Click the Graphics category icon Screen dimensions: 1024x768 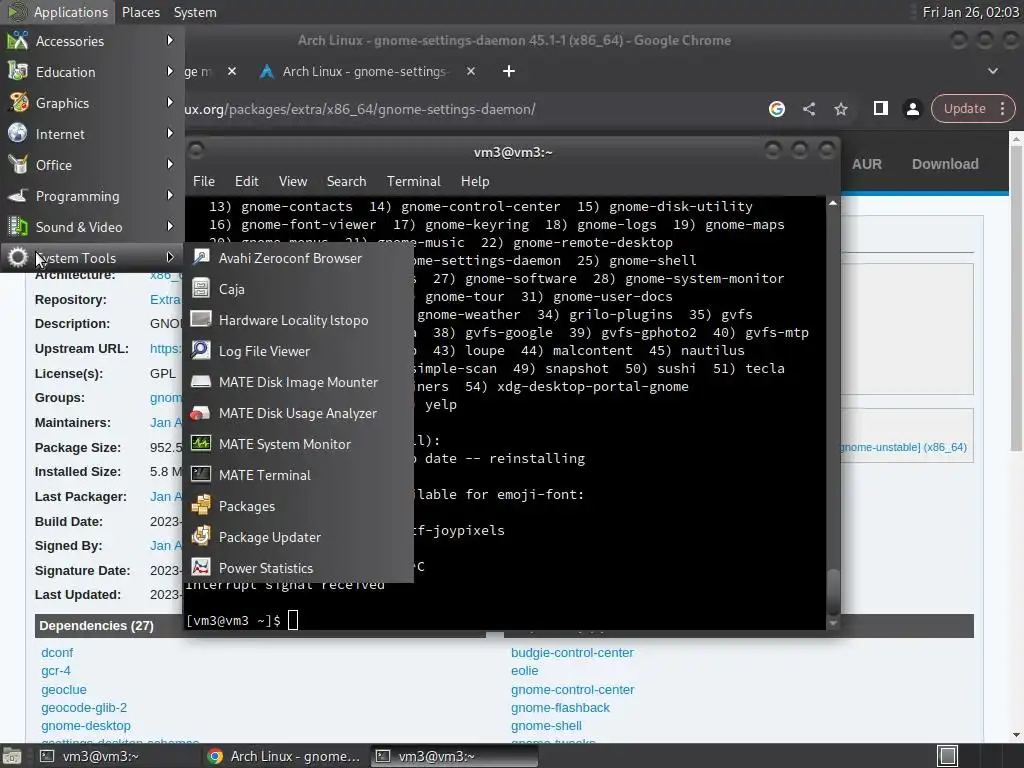(x=18, y=103)
